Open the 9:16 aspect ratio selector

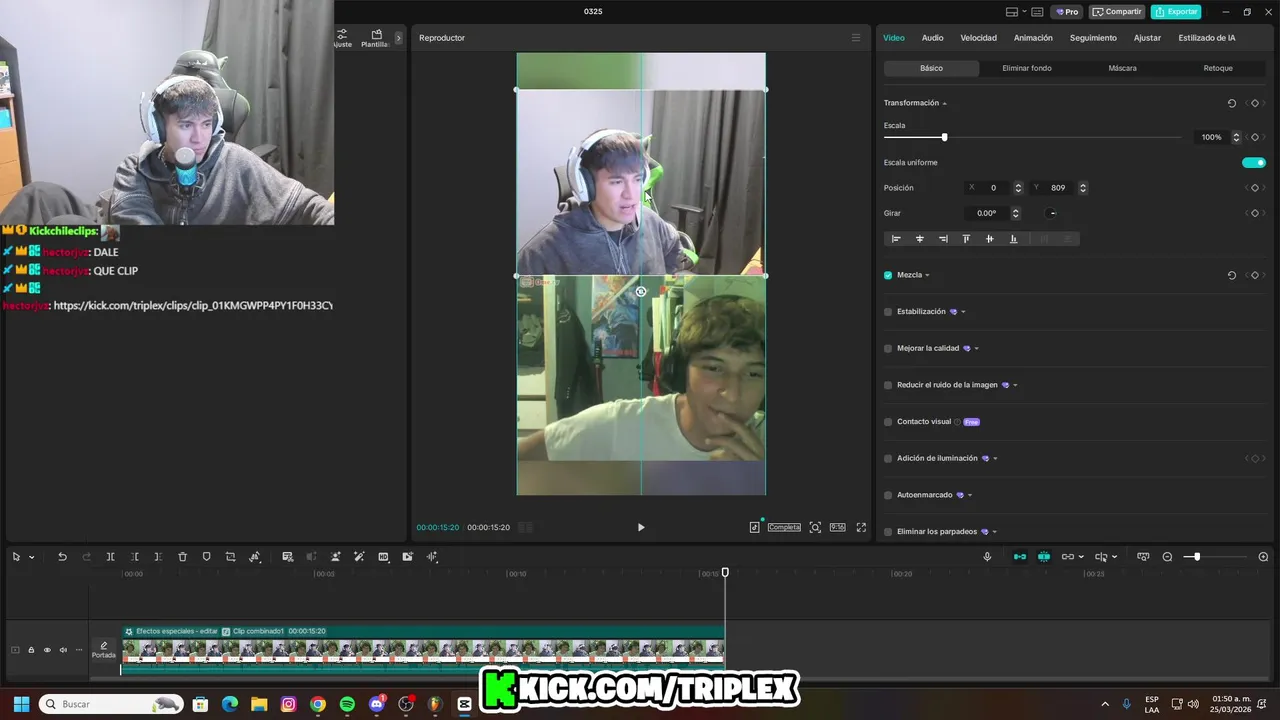(x=837, y=527)
